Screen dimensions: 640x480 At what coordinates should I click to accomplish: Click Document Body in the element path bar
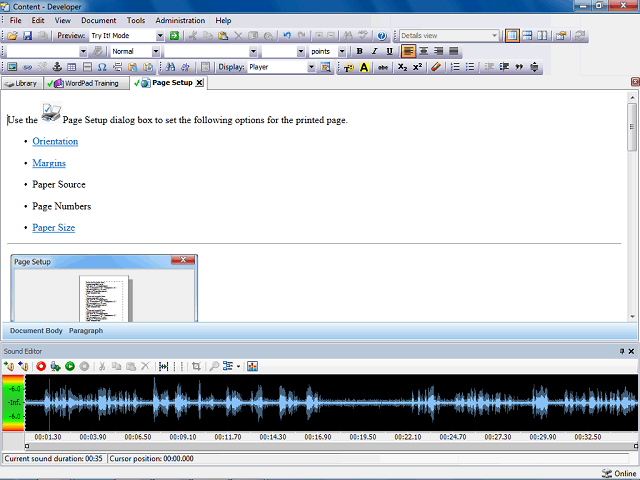click(x=36, y=331)
